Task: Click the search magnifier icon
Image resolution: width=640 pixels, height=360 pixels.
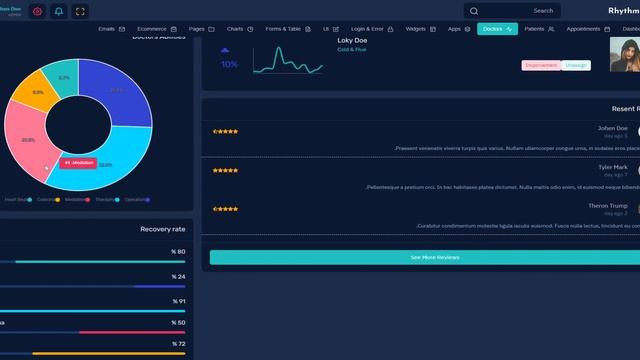Action: (x=473, y=11)
